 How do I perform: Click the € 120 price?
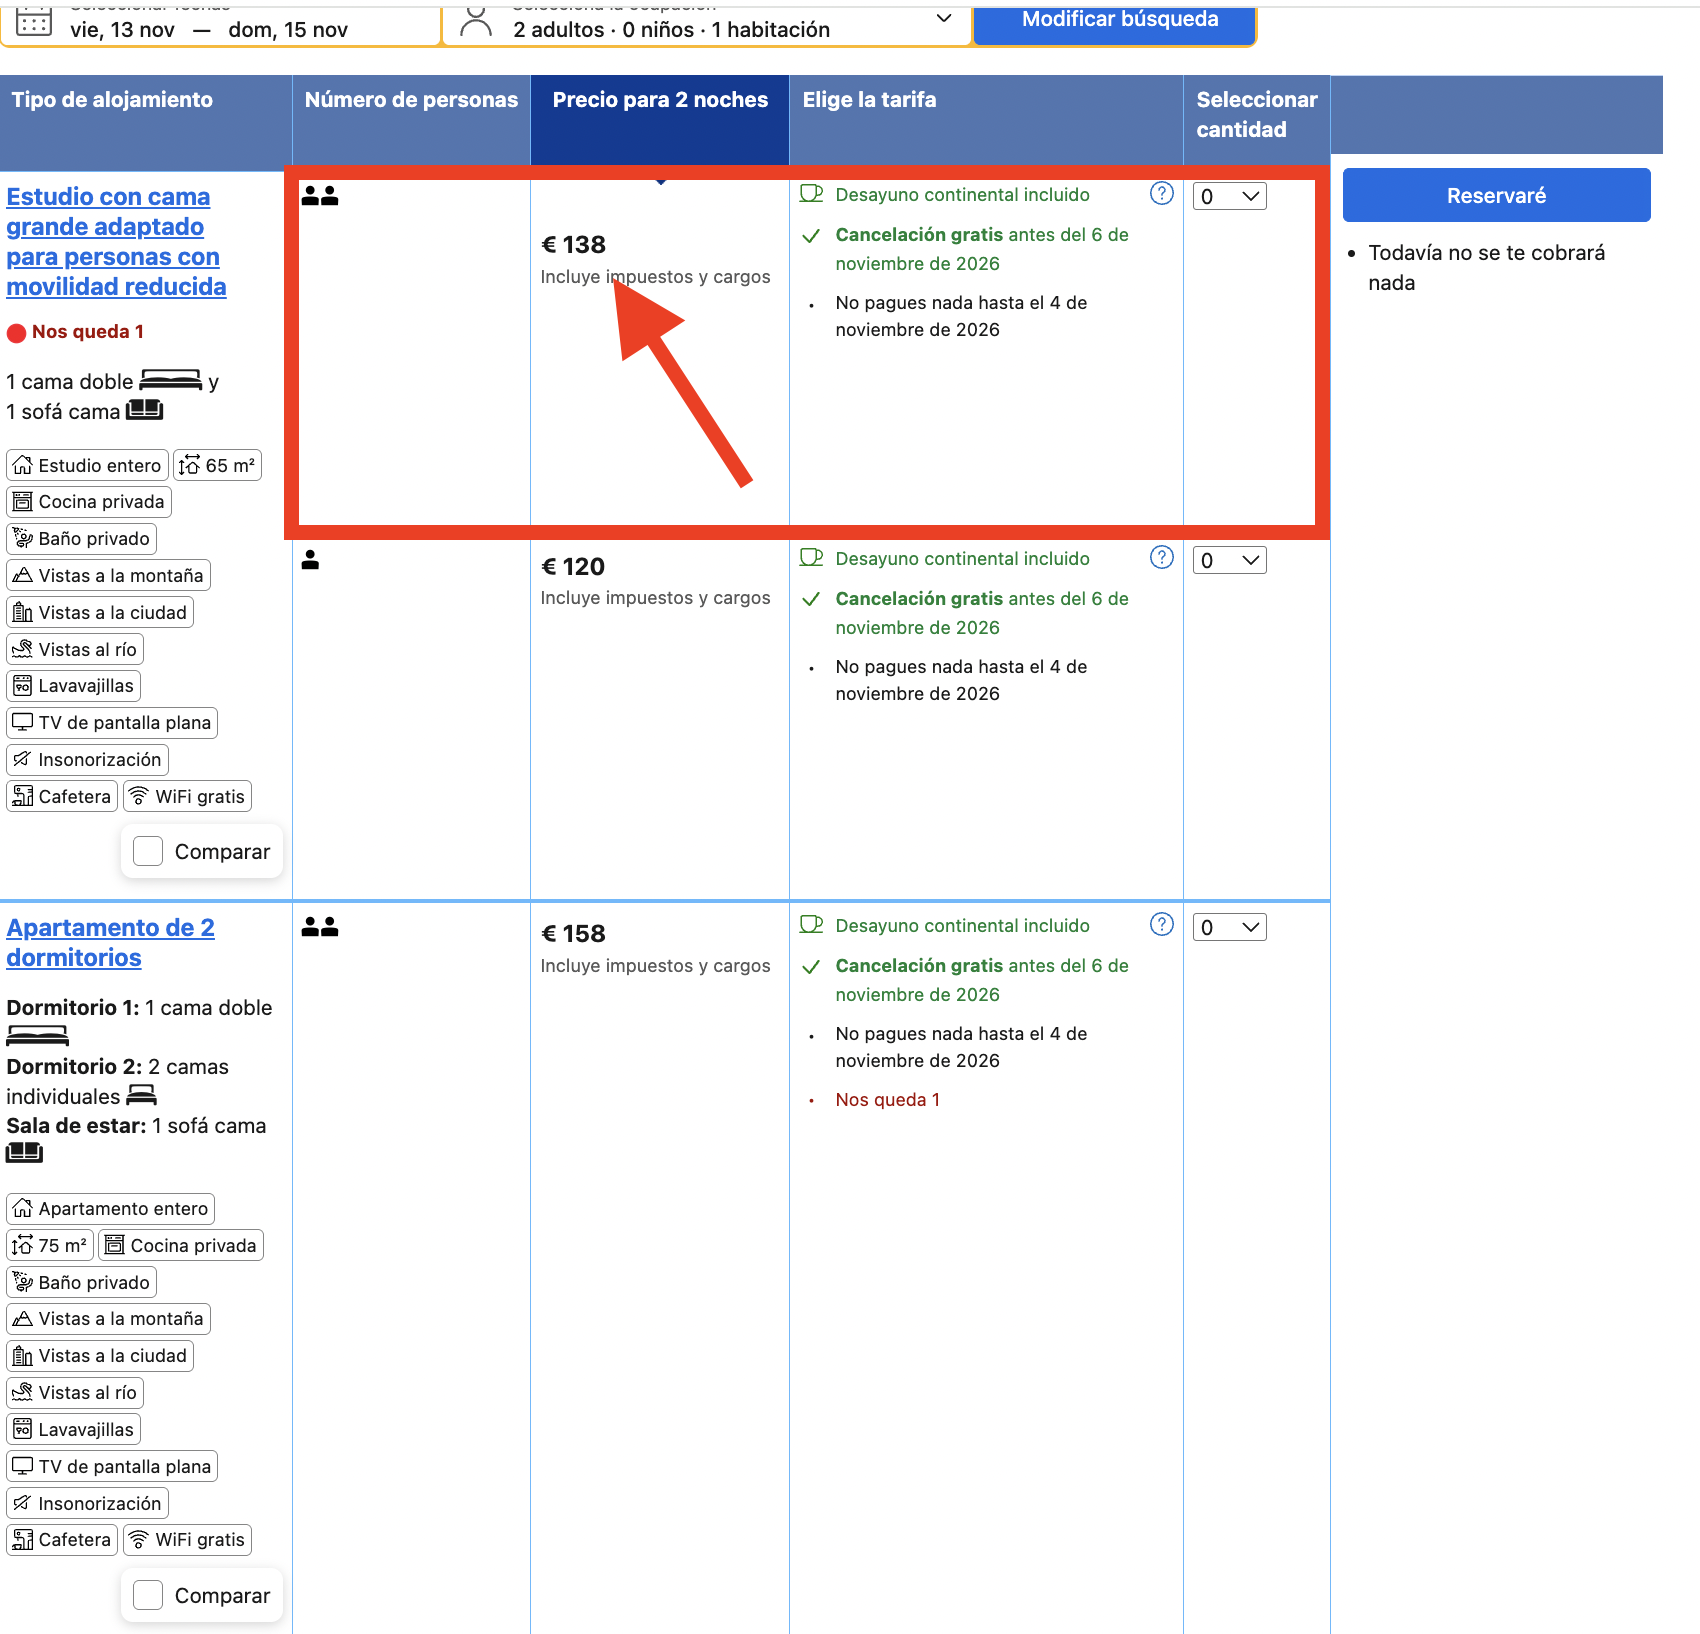(573, 567)
